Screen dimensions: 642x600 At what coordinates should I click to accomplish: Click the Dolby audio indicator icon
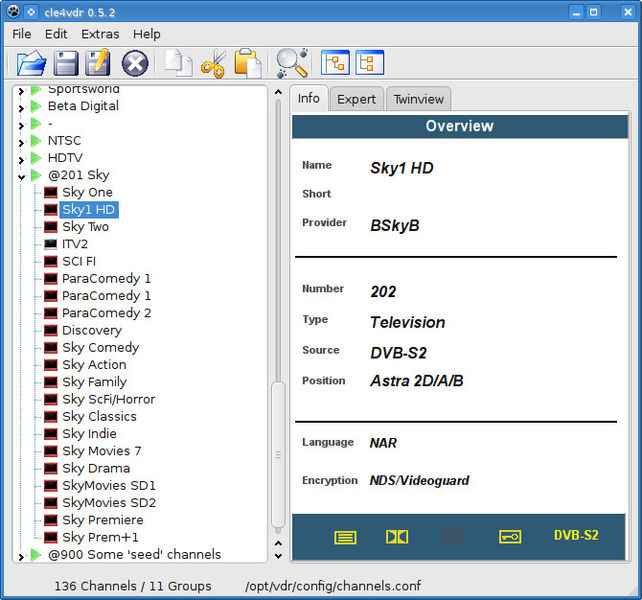[397, 537]
